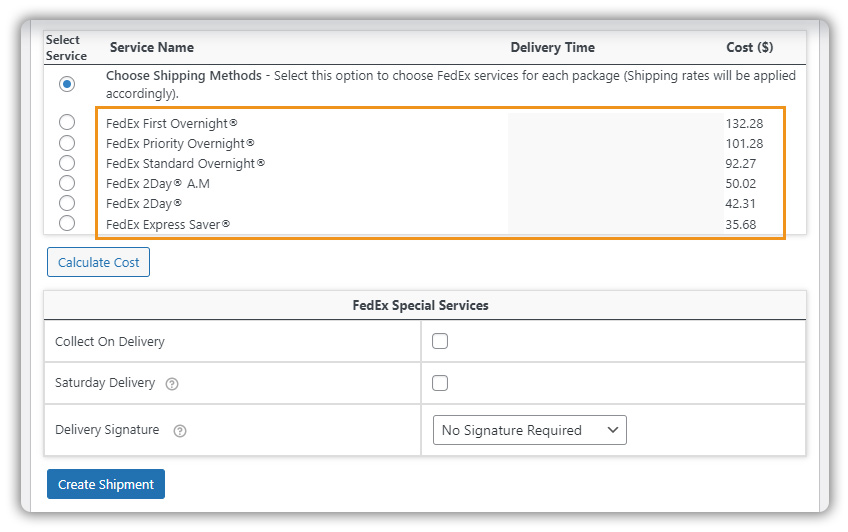Screen dimensions: 848x532
Task: Click the Collect On Delivery label
Action: [x=110, y=342]
